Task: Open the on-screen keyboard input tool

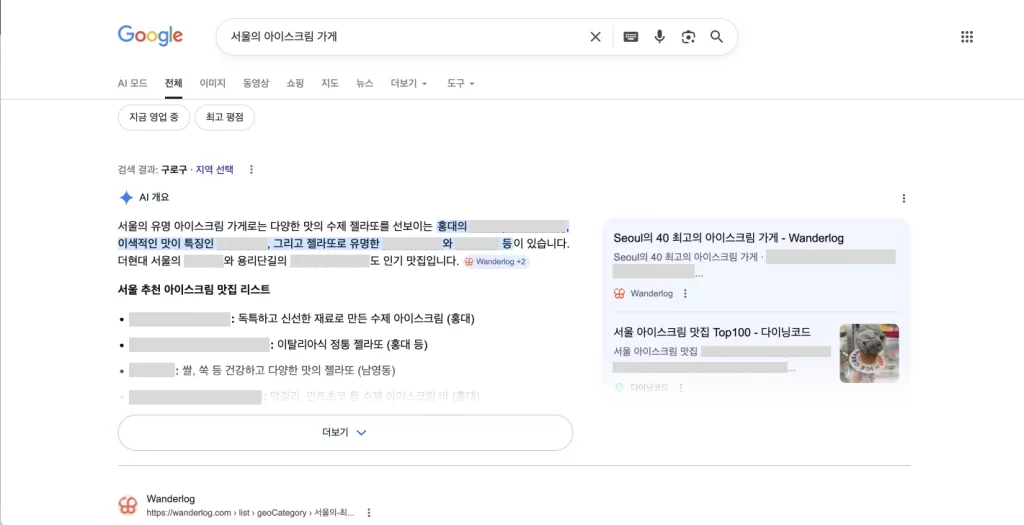Action: pyautogui.click(x=631, y=37)
